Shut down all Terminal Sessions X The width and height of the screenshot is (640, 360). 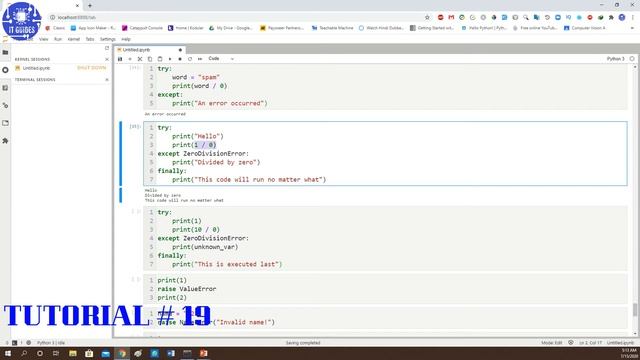107,80
